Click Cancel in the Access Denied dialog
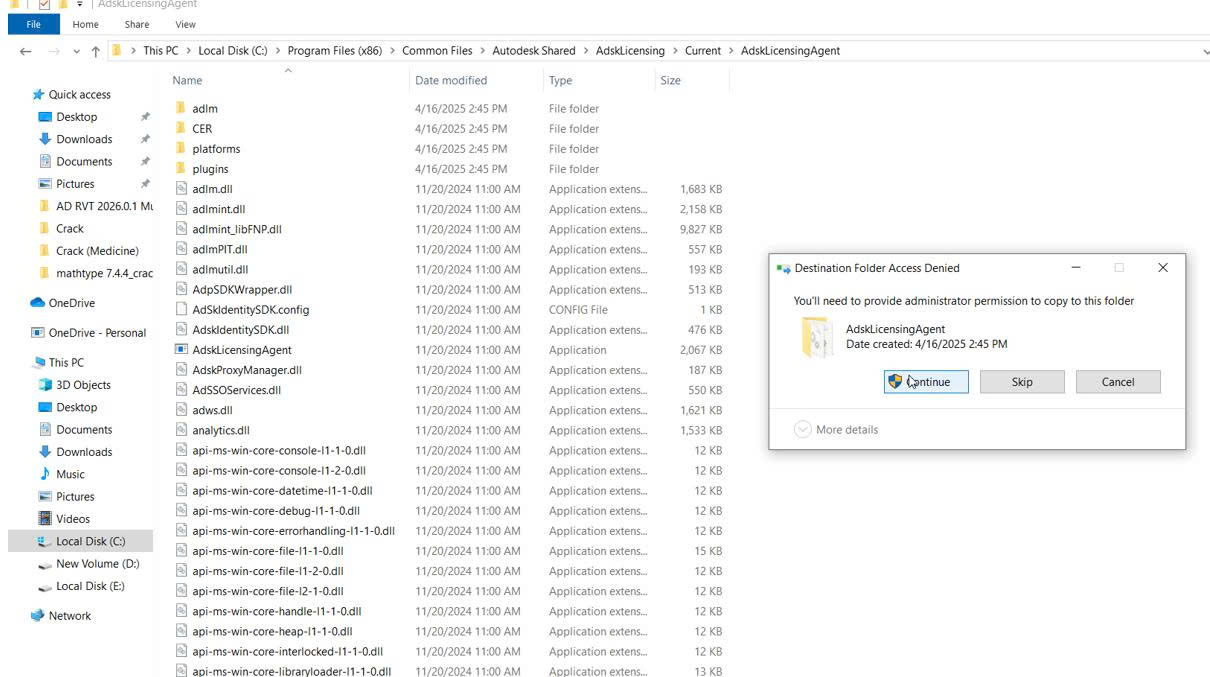Viewport: 1210px width, 677px height. (x=1118, y=382)
